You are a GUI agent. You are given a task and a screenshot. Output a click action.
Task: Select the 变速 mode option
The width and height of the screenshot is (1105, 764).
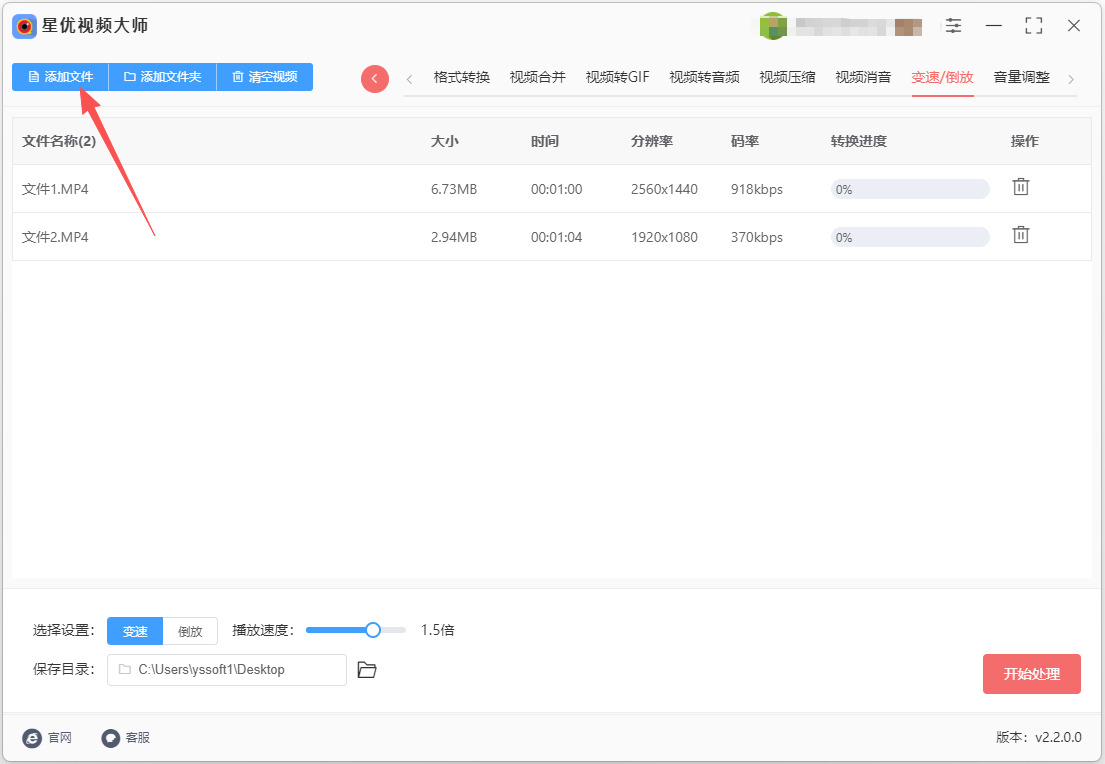tap(135, 631)
